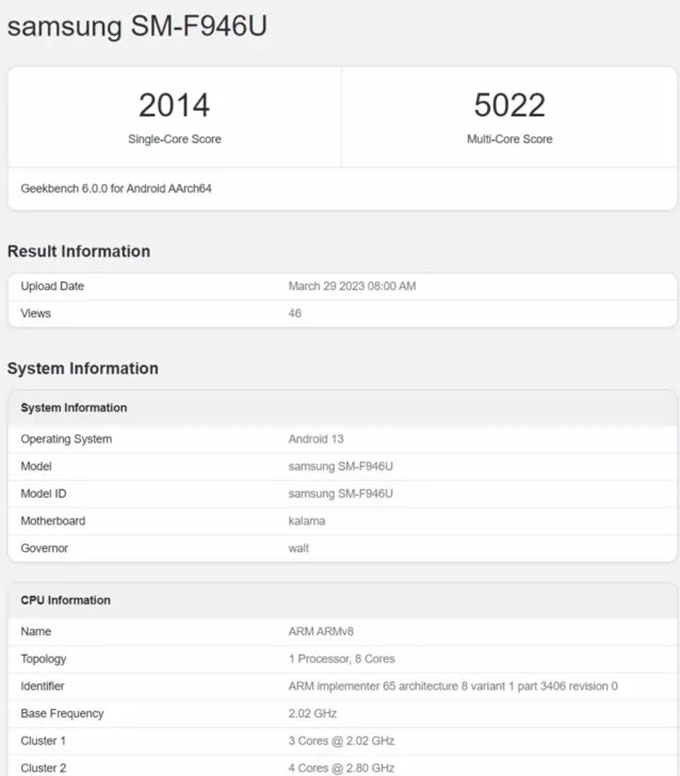Select the kalama motherboard value
Screen dimensions: 680x776
[306, 521]
